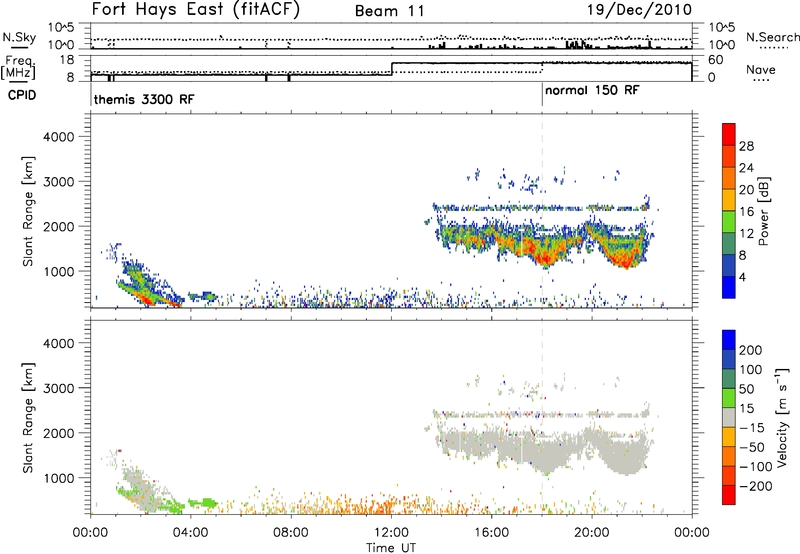The image size is (800, 554).
Task: Click the '08:00' time axis tick label
Action: [291, 533]
